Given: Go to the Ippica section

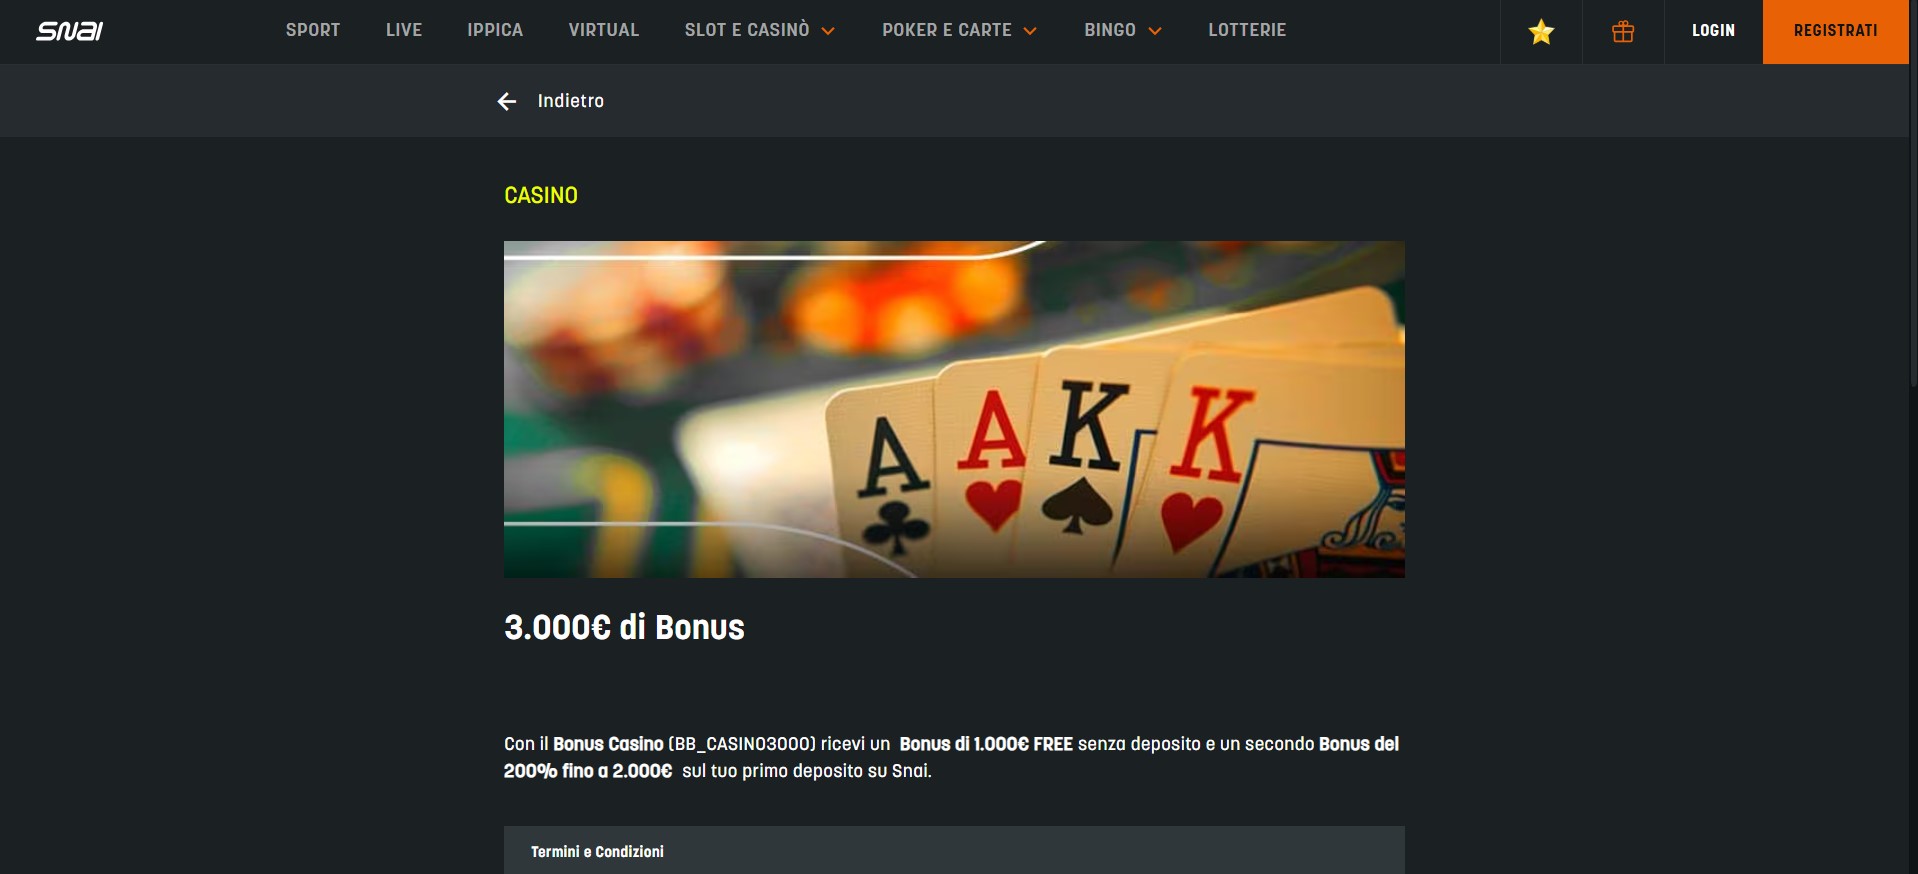Looking at the screenshot, I should [495, 30].
